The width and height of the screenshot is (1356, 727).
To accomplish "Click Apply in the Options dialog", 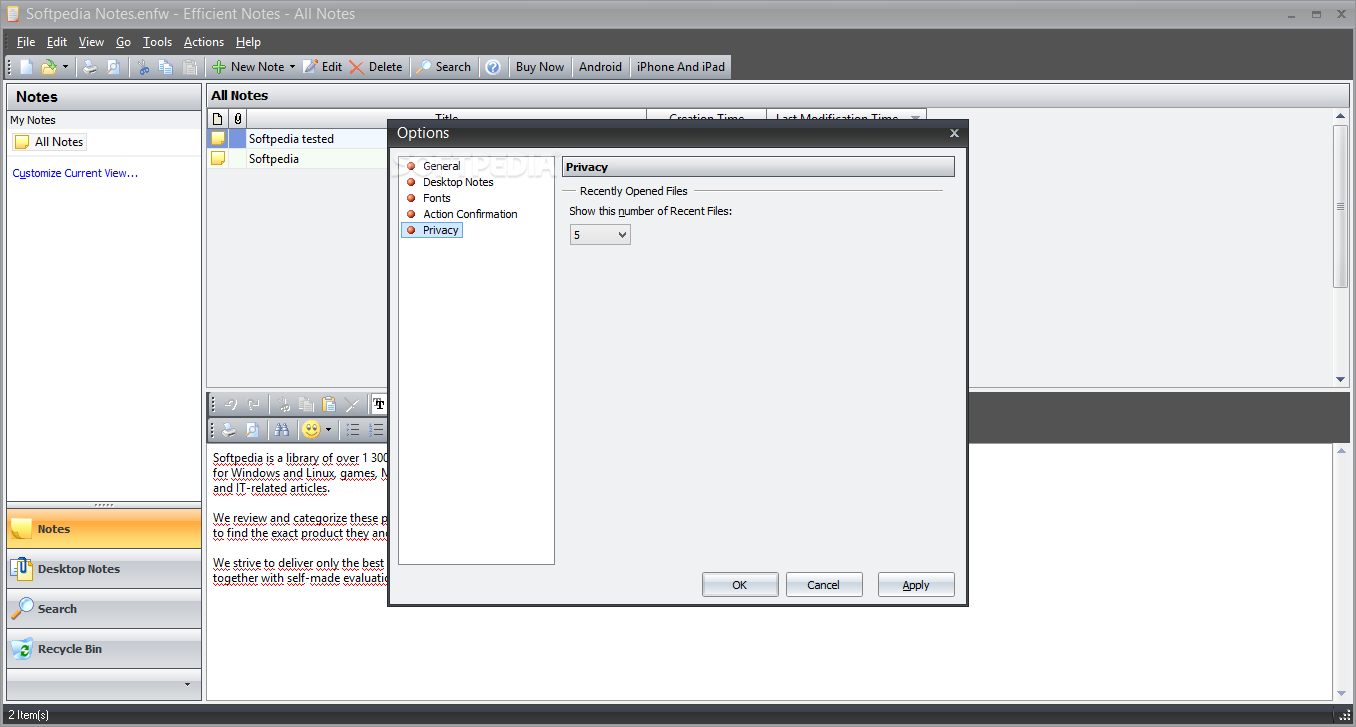I will tap(916, 585).
